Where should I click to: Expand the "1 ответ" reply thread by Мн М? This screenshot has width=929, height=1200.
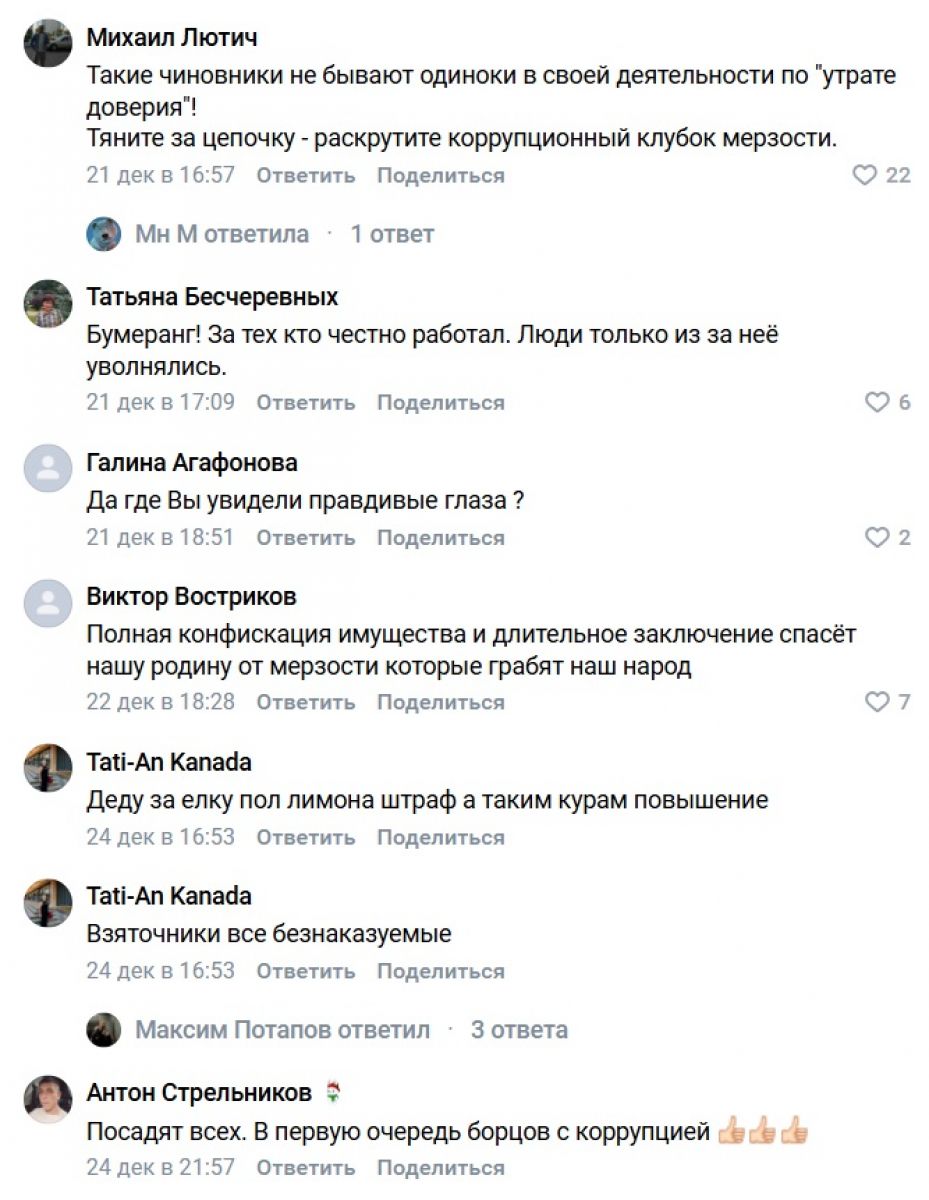pos(391,235)
